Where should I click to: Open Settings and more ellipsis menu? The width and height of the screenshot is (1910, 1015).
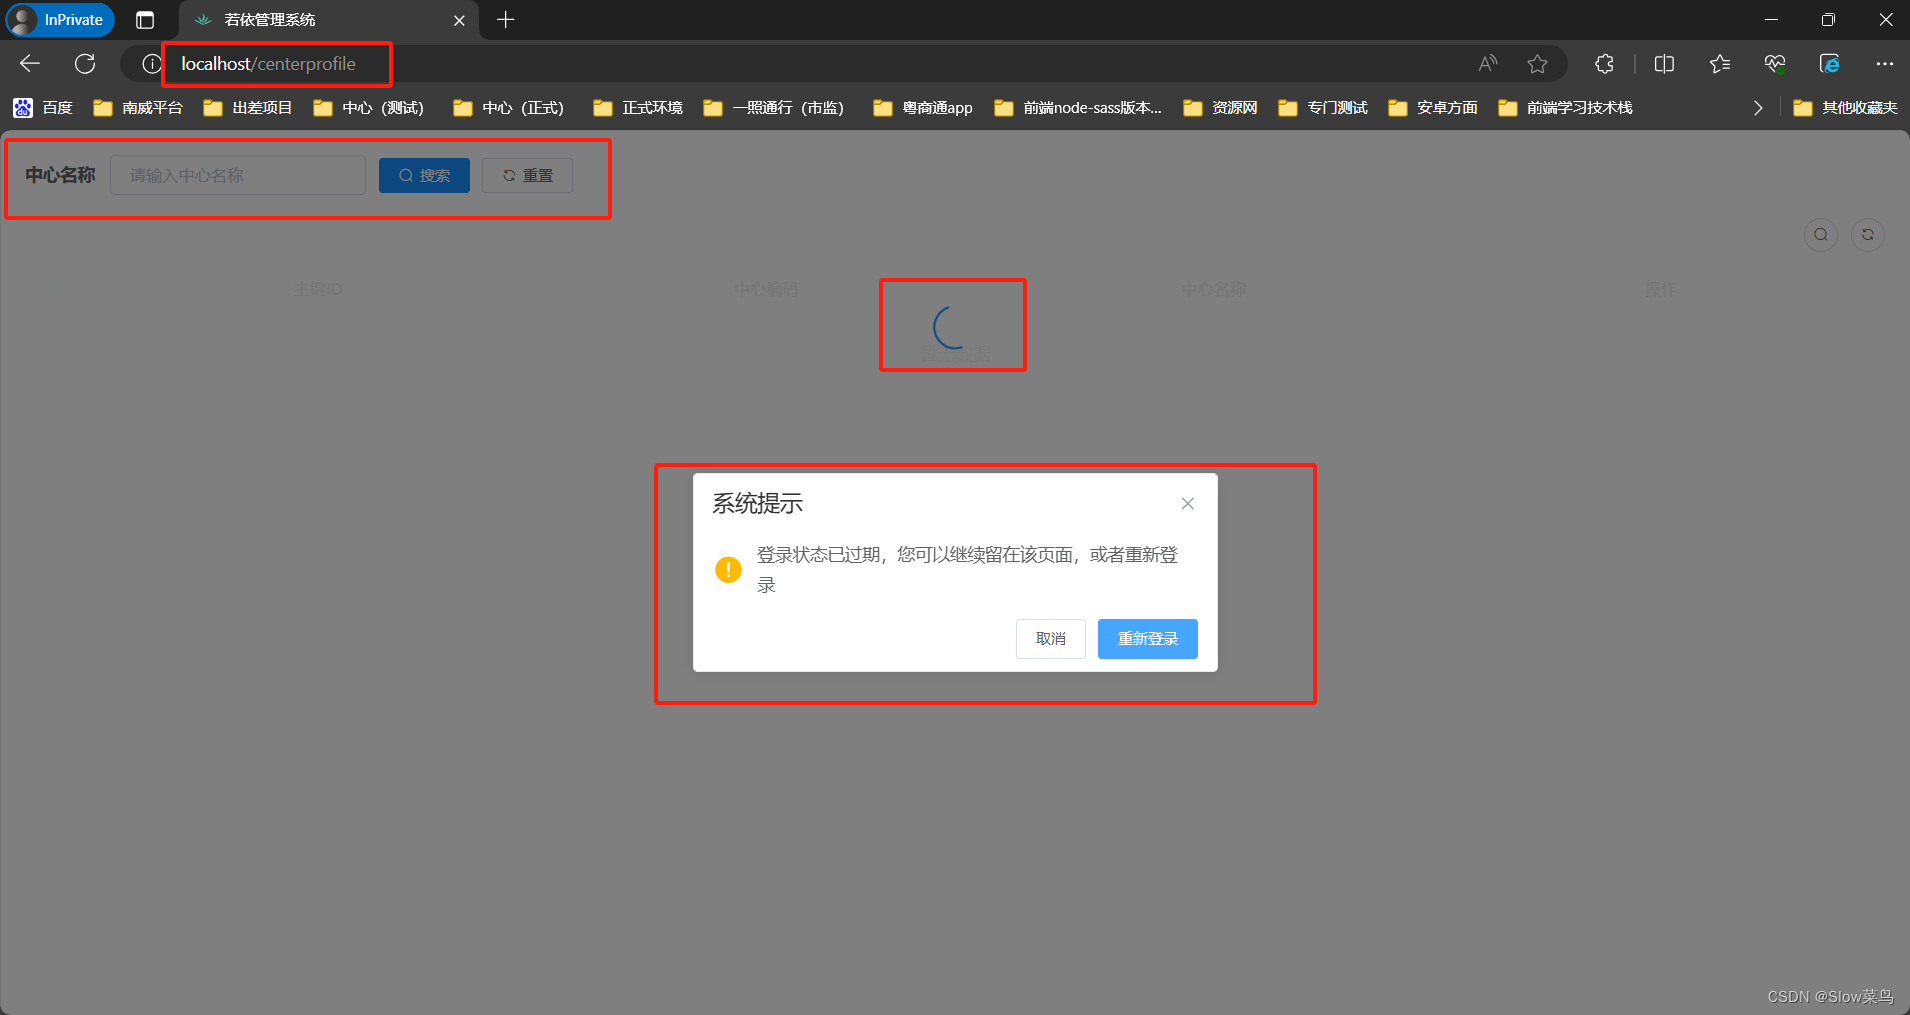click(1884, 64)
